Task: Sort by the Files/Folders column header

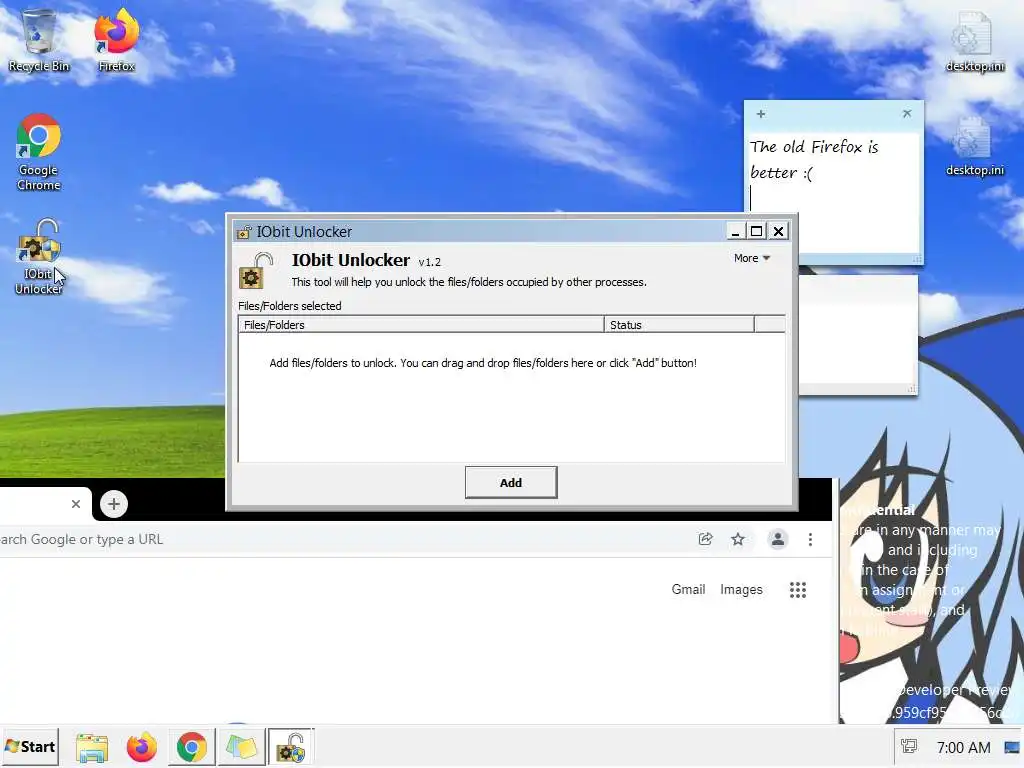Action: (x=421, y=325)
